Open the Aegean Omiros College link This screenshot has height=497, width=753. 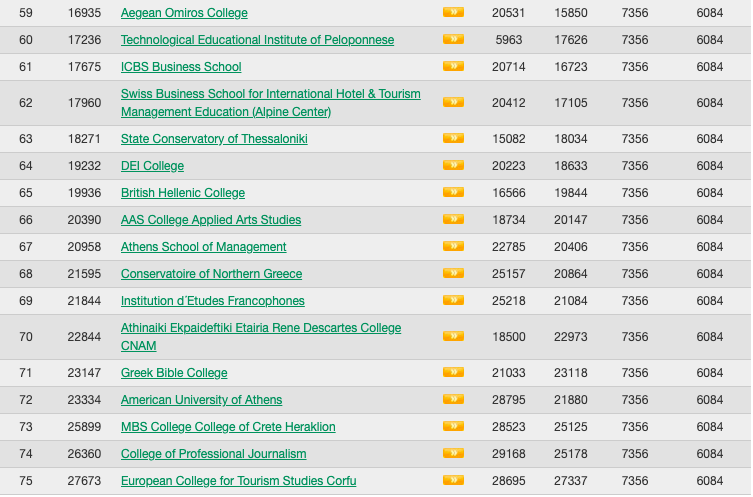[x=184, y=13]
